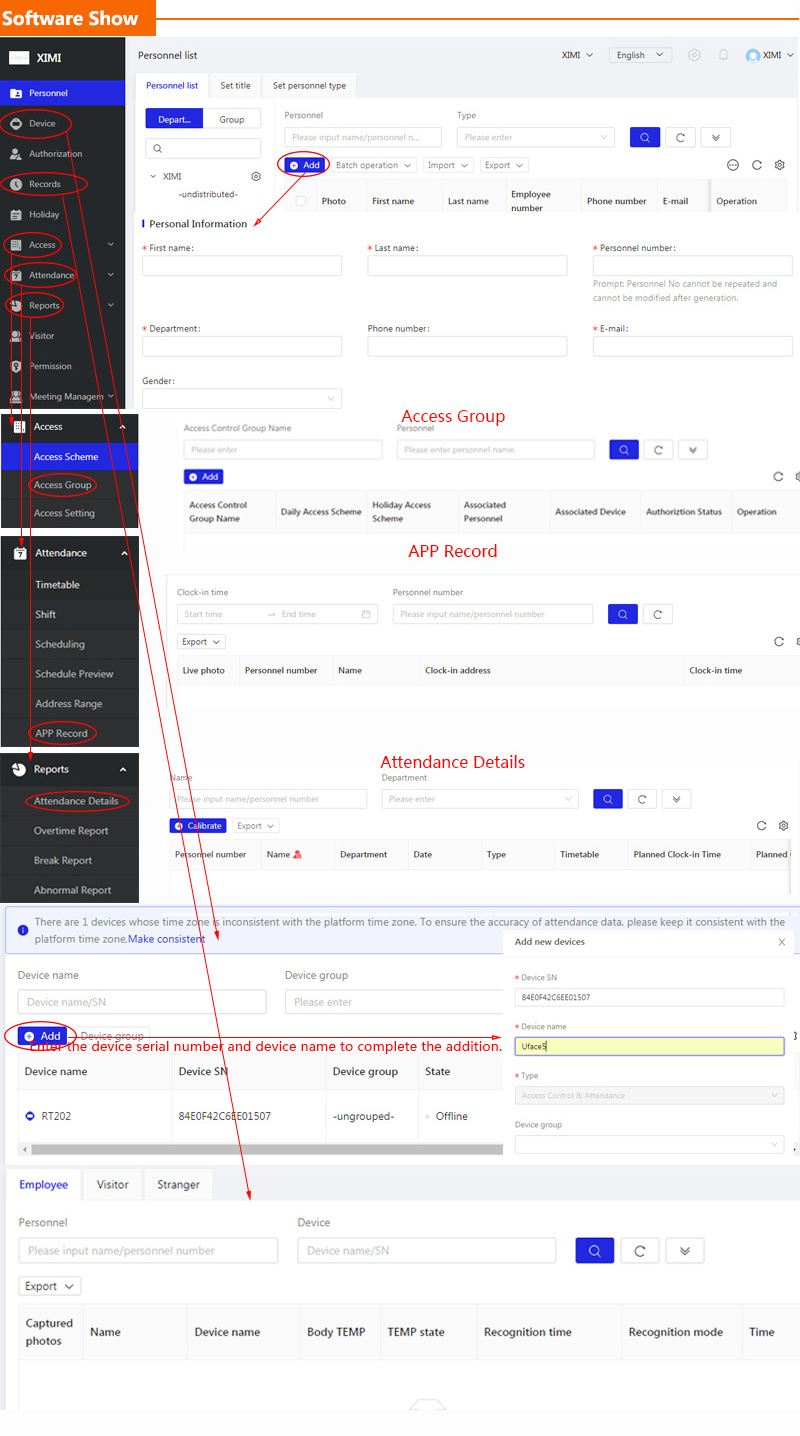Click refresh icon beside Attendance Details search
Viewport: 800px width, 1436px height.
click(642, 799)
